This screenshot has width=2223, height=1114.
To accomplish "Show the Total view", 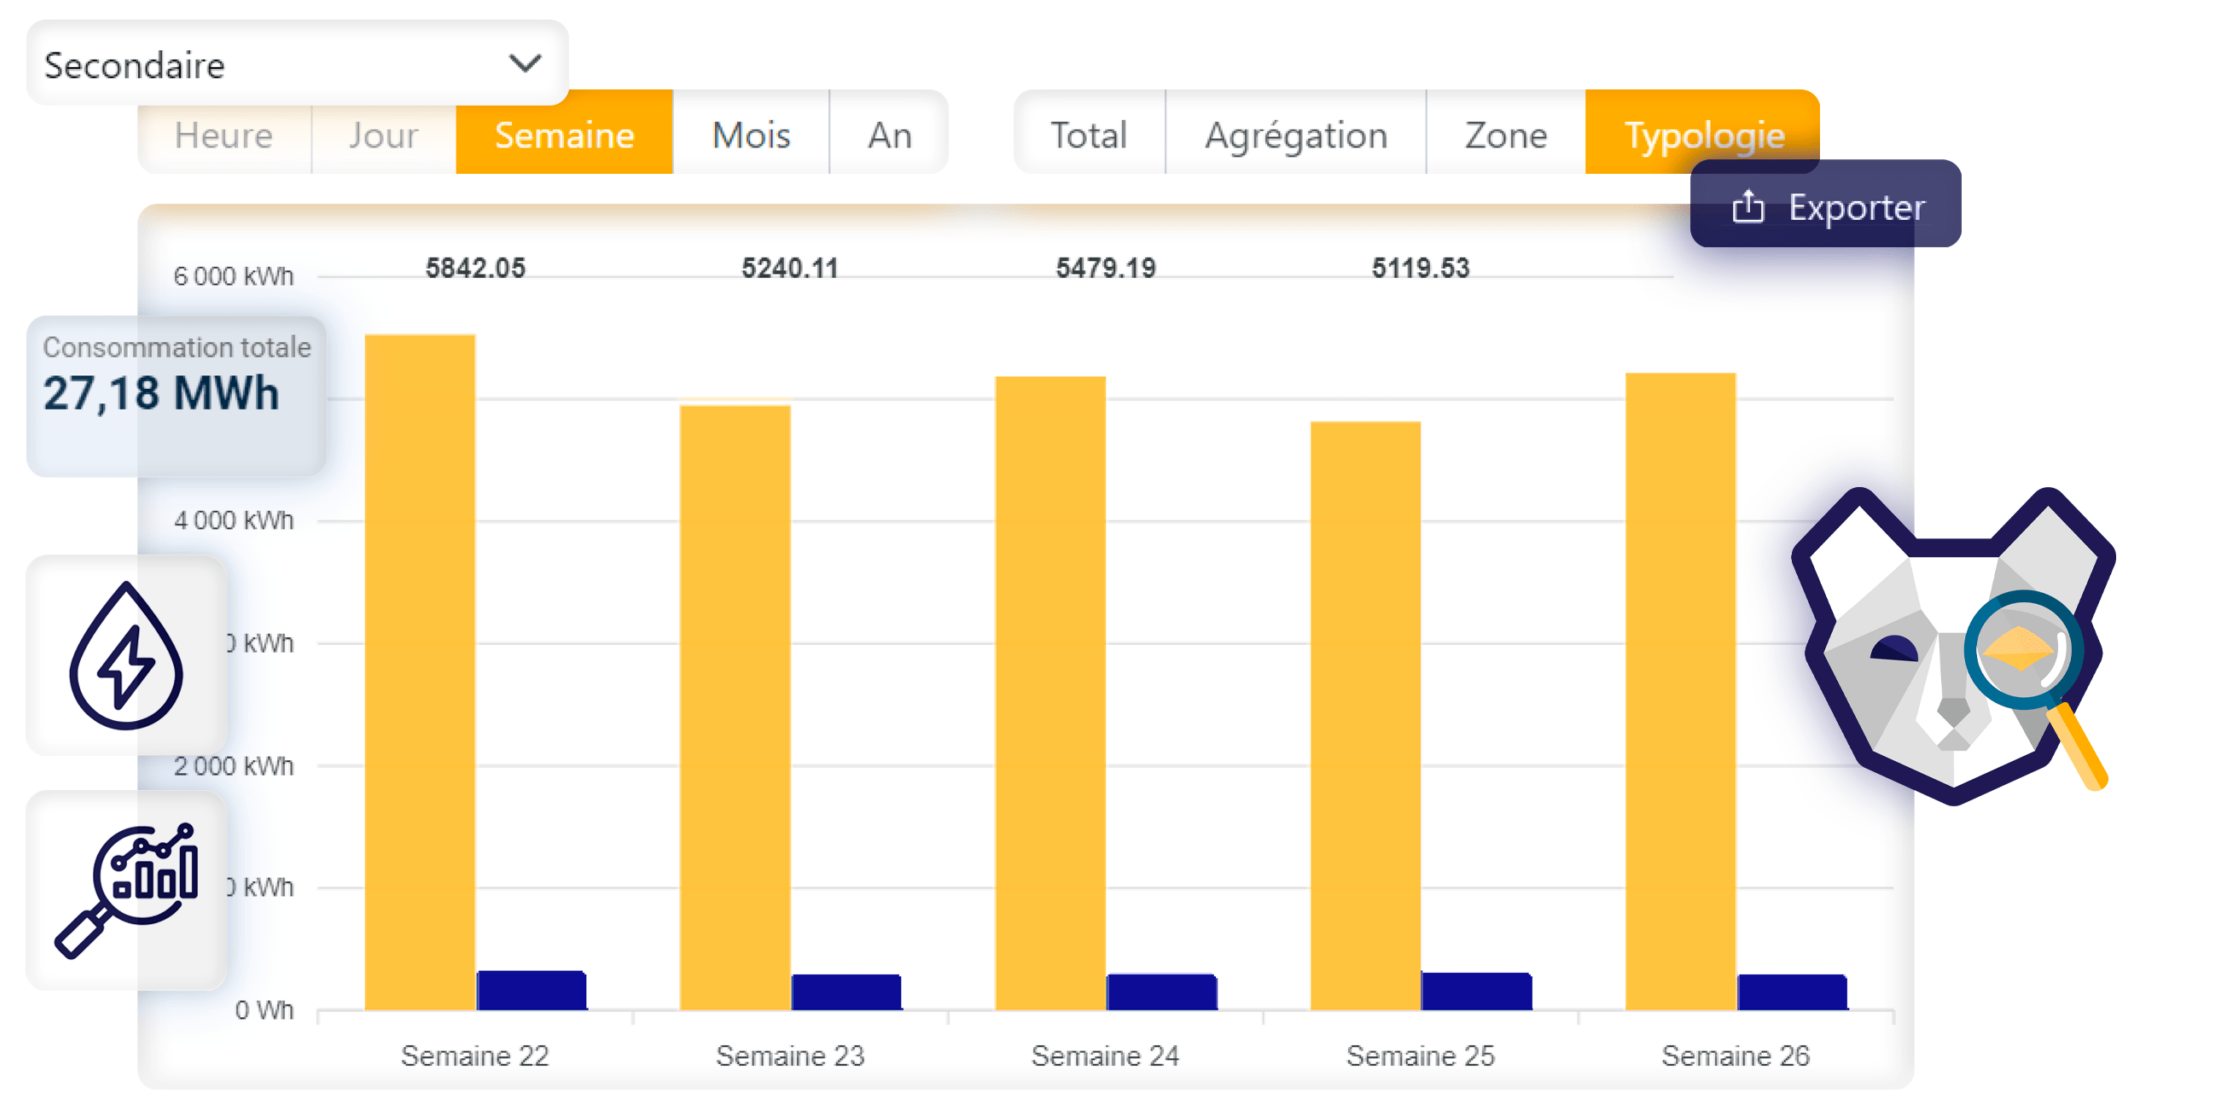I will (1088, 135).
